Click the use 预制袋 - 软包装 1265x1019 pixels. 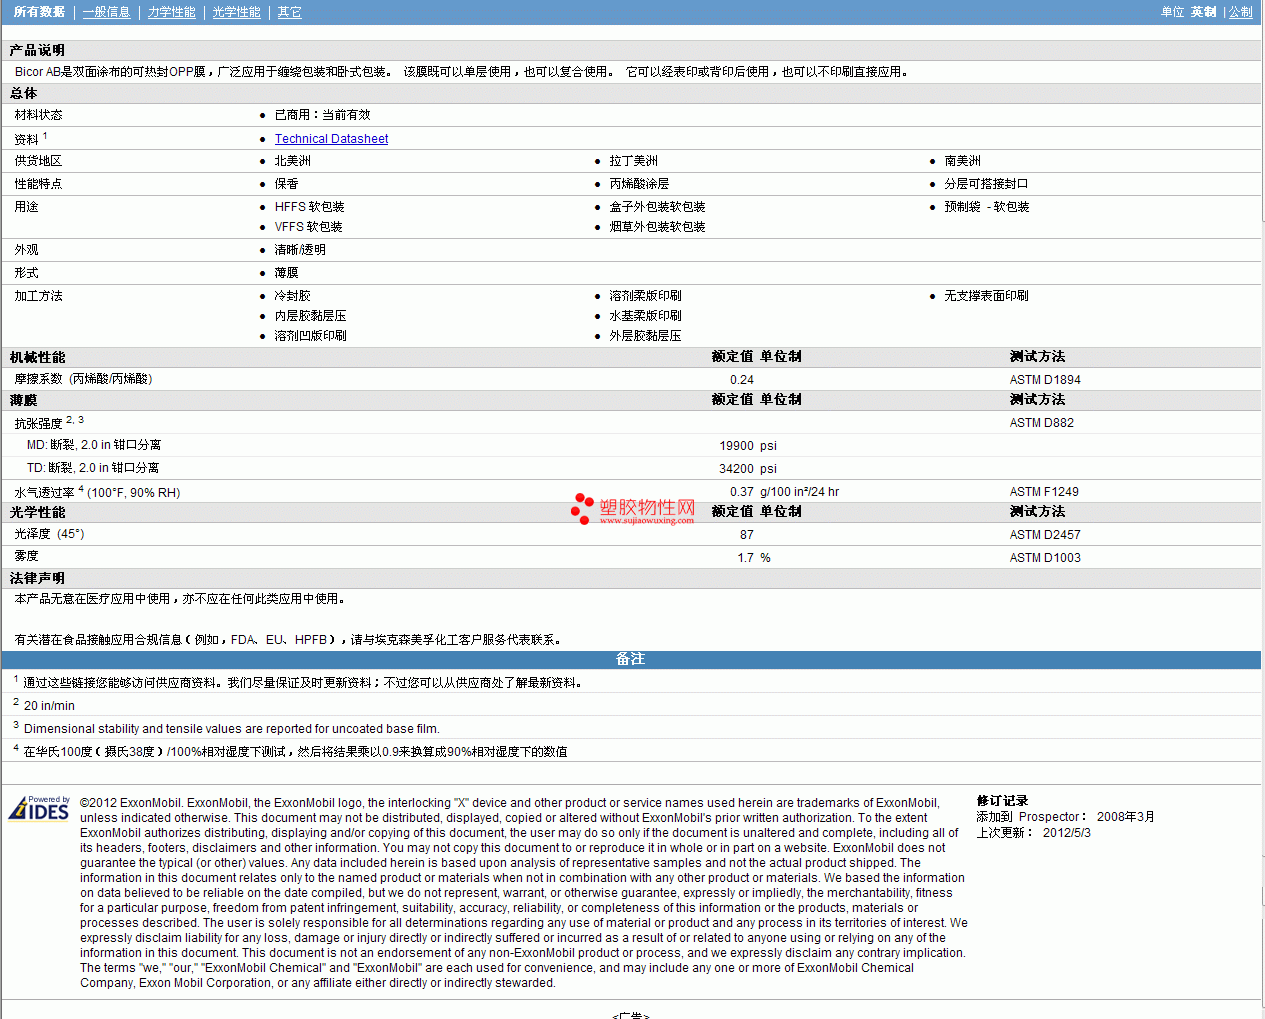tap(987, 207)
